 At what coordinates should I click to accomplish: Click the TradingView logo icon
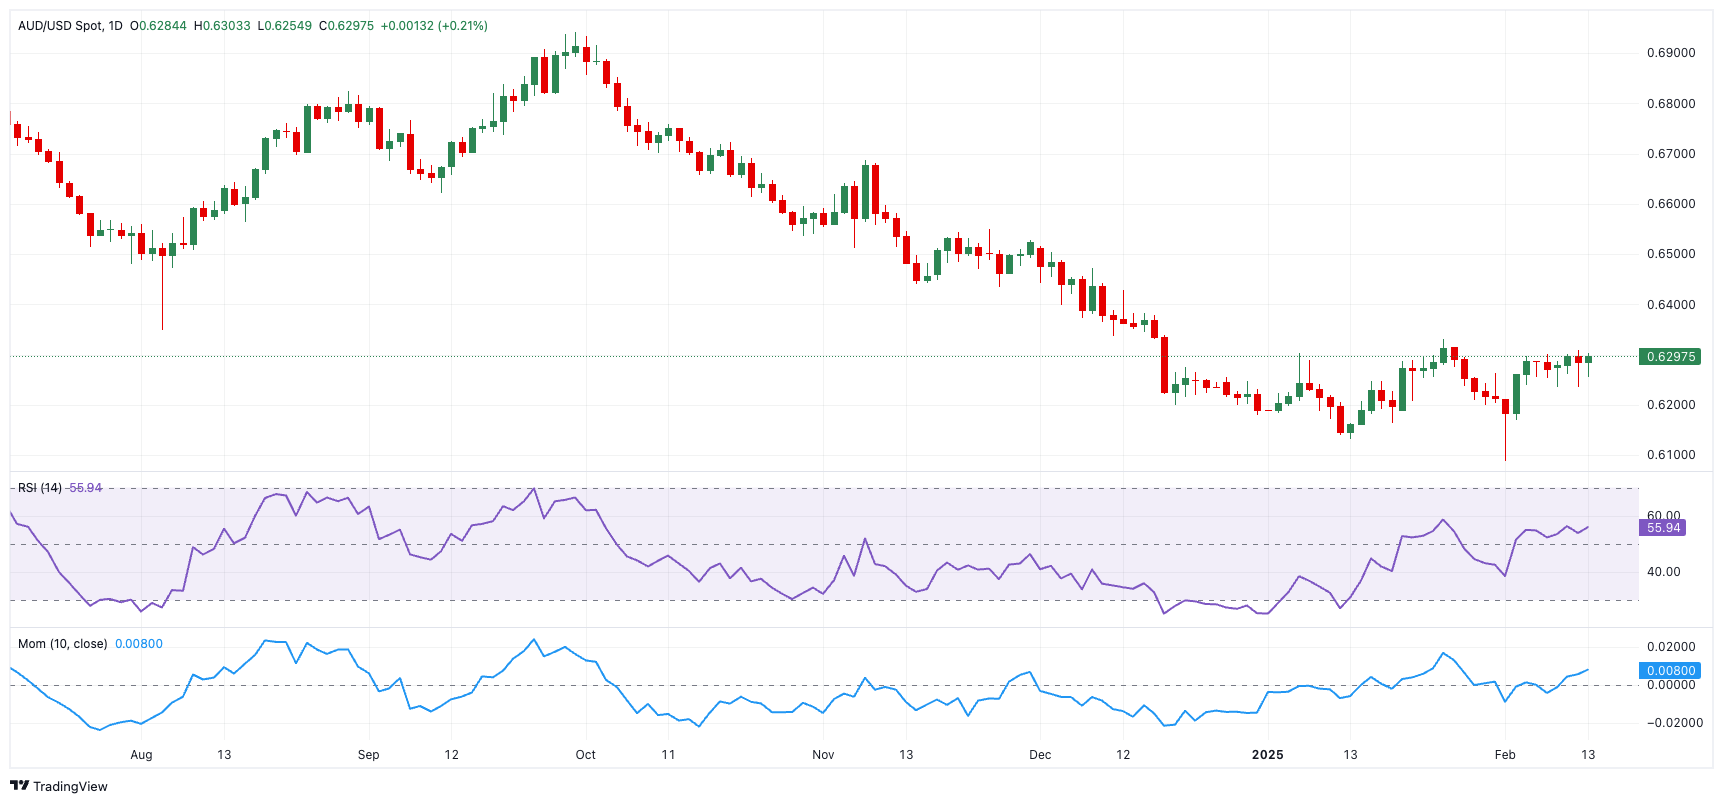pyautogui.click(x=19, y=786)
